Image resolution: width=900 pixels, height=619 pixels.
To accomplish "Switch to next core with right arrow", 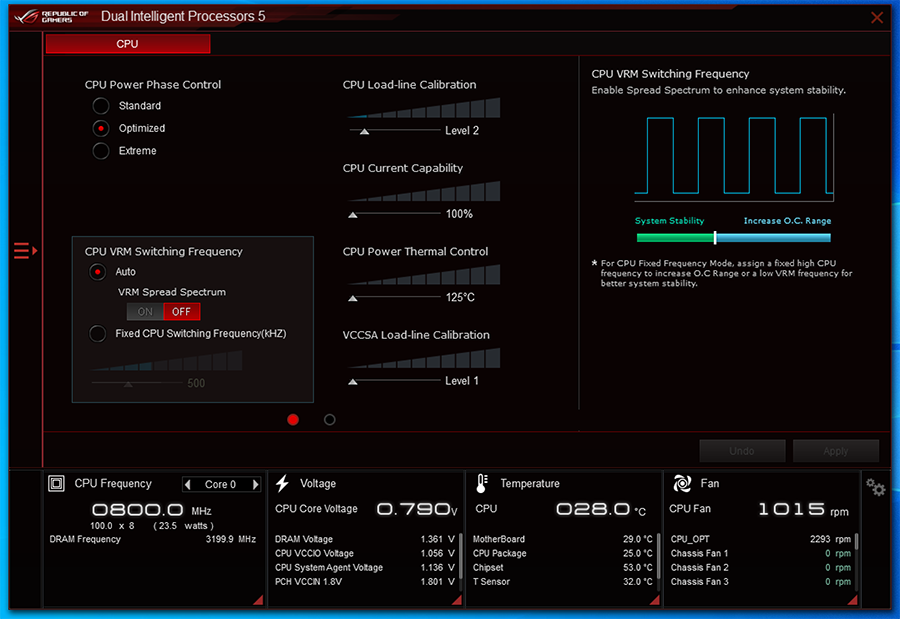I will click(255, 485).
